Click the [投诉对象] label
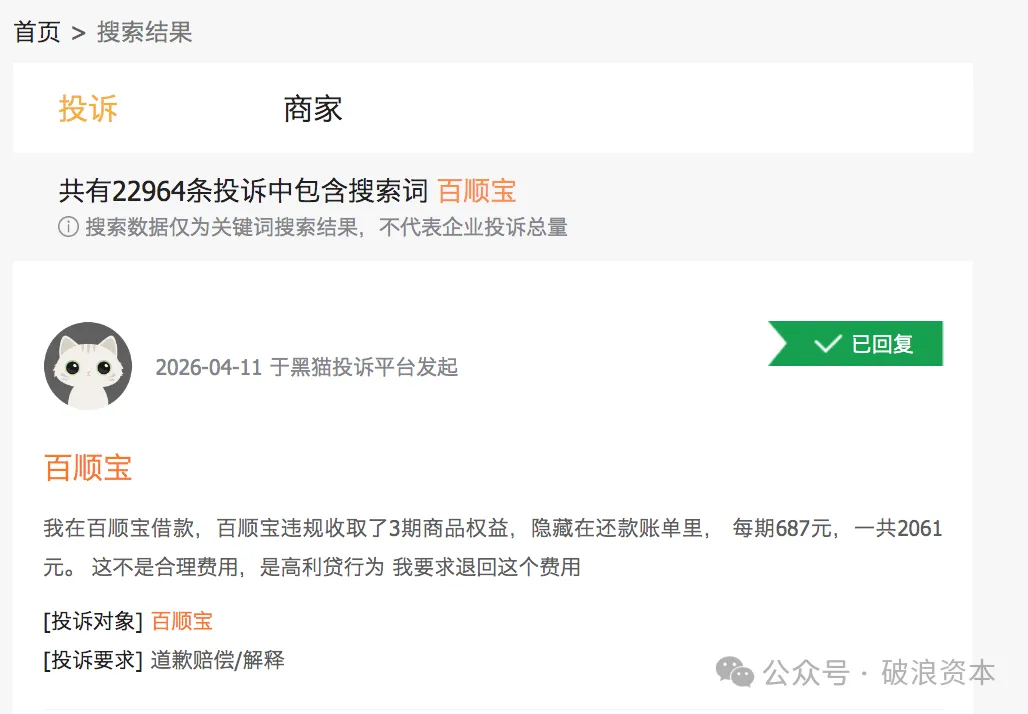The image size is (1028, 714). [94, 621]
